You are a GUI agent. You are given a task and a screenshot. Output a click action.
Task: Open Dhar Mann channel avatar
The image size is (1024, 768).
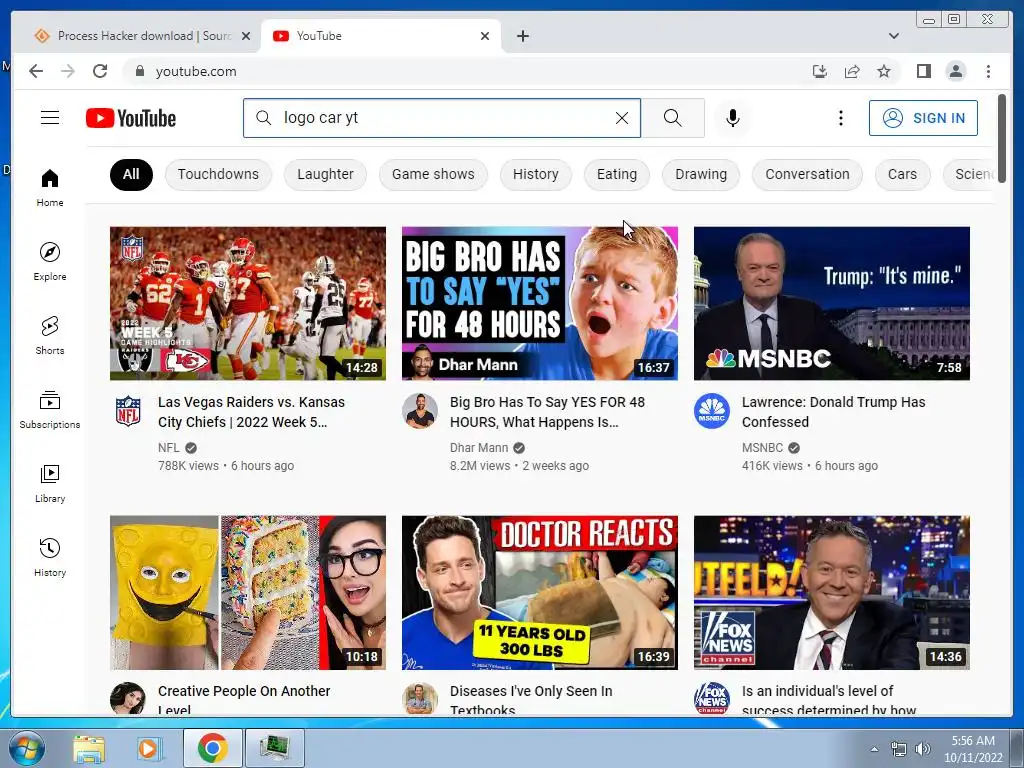(420, 411)
